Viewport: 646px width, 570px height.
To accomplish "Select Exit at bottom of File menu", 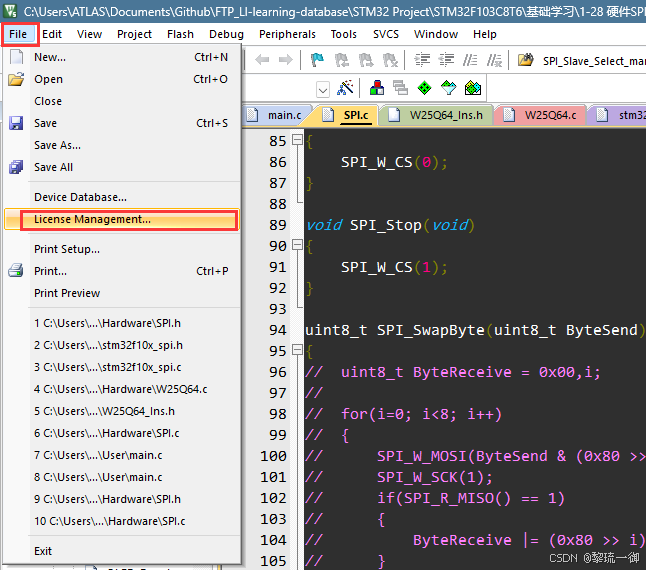I will 122,551.
